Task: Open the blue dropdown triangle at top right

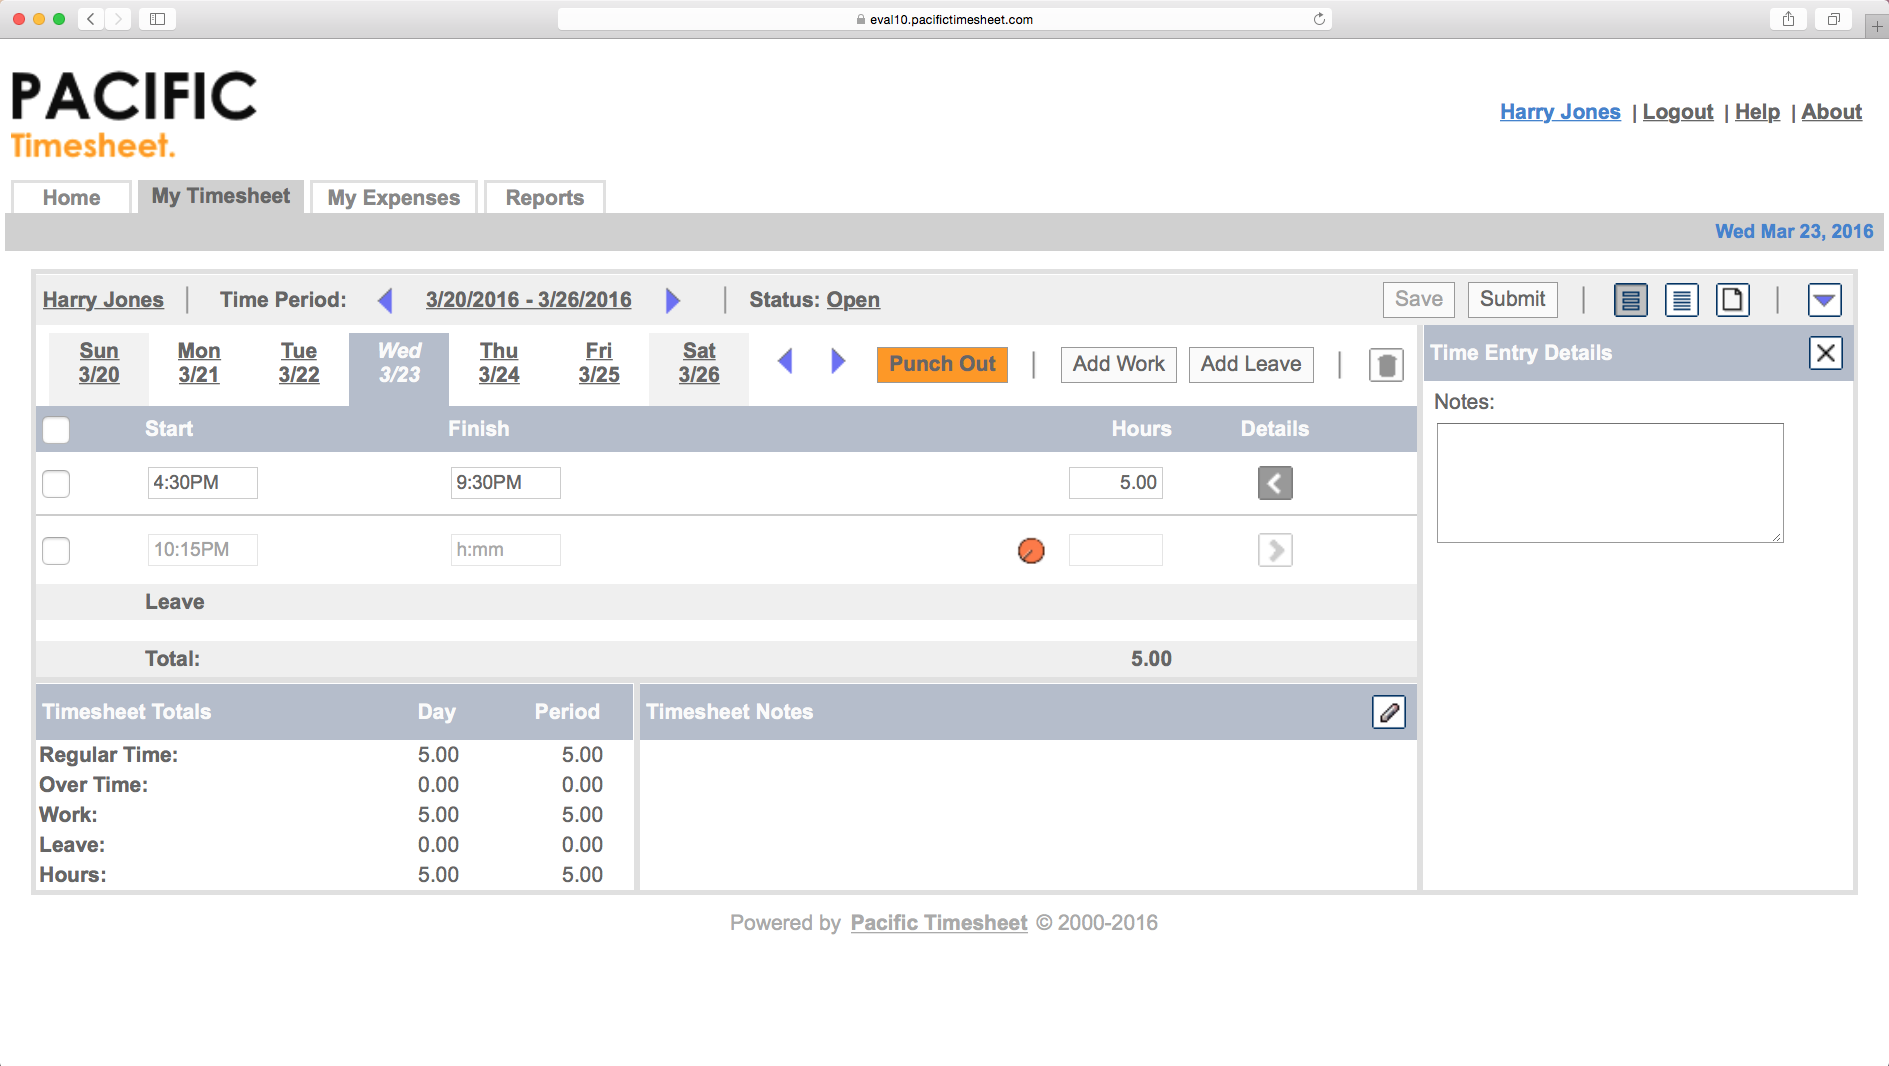Action: 1825,299
